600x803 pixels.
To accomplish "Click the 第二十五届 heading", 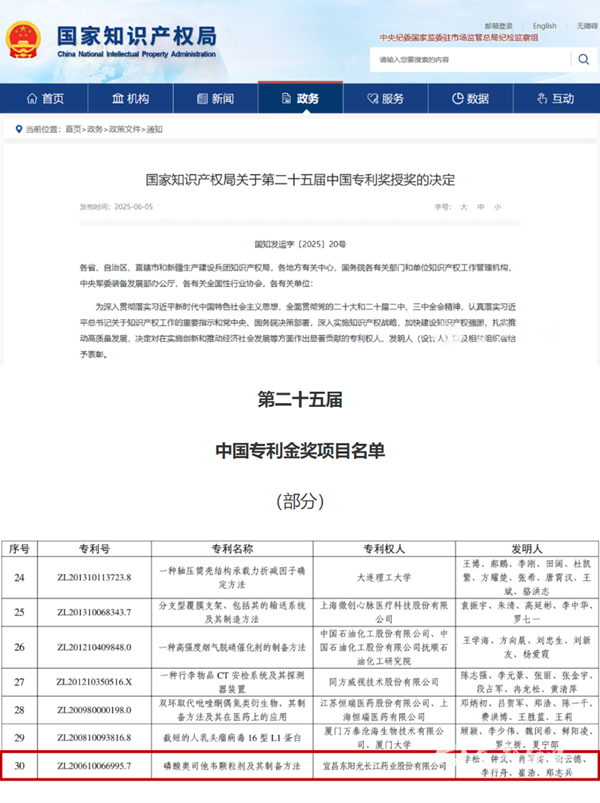I will [x=300, y=399].
